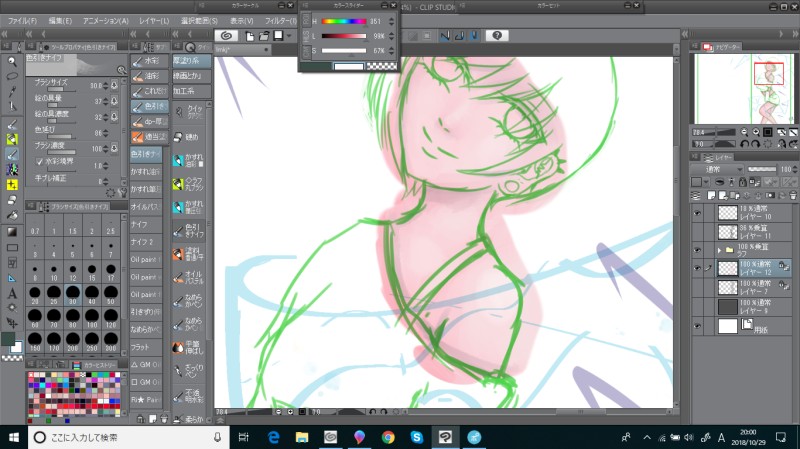Open a file using the toolbar folder icon
Screen dimensions: 800x449
point(264,36)
